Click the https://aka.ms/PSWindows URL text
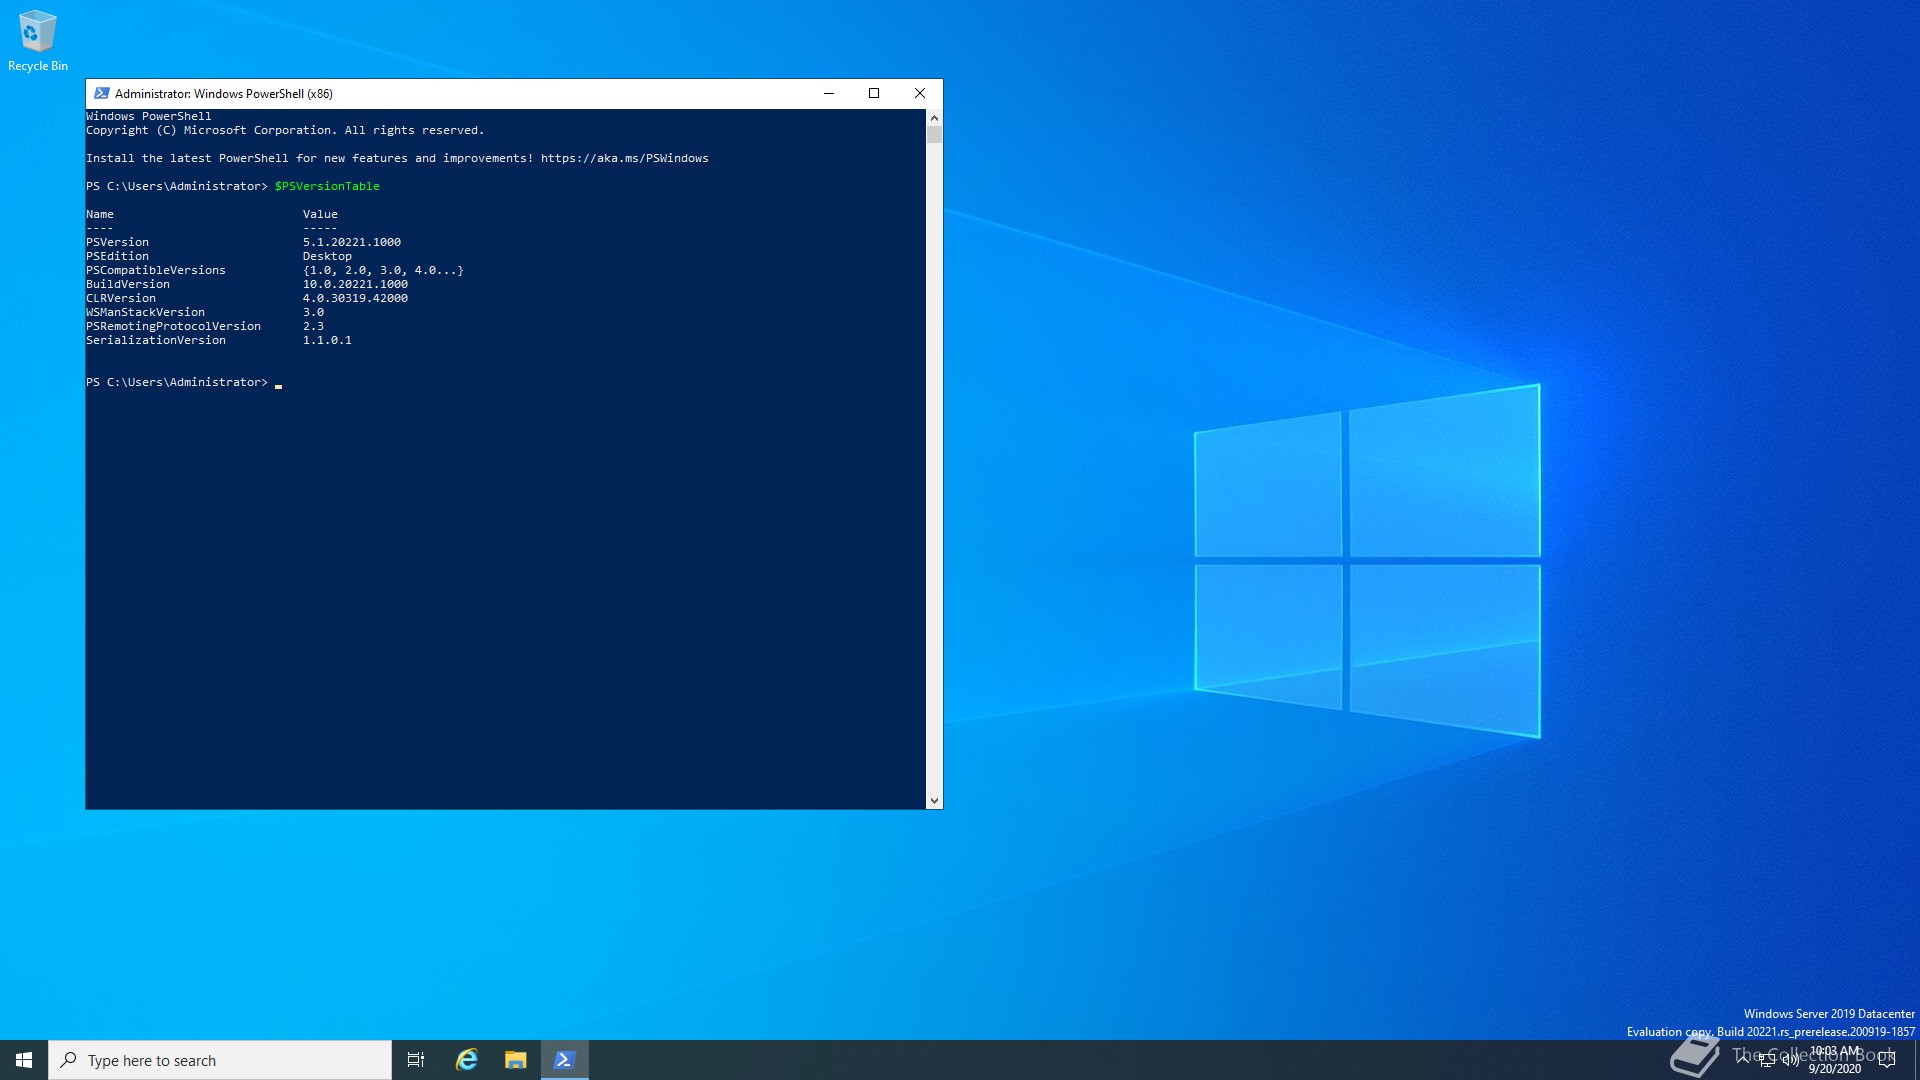Screen dimensions: 1920x1080 624,158
